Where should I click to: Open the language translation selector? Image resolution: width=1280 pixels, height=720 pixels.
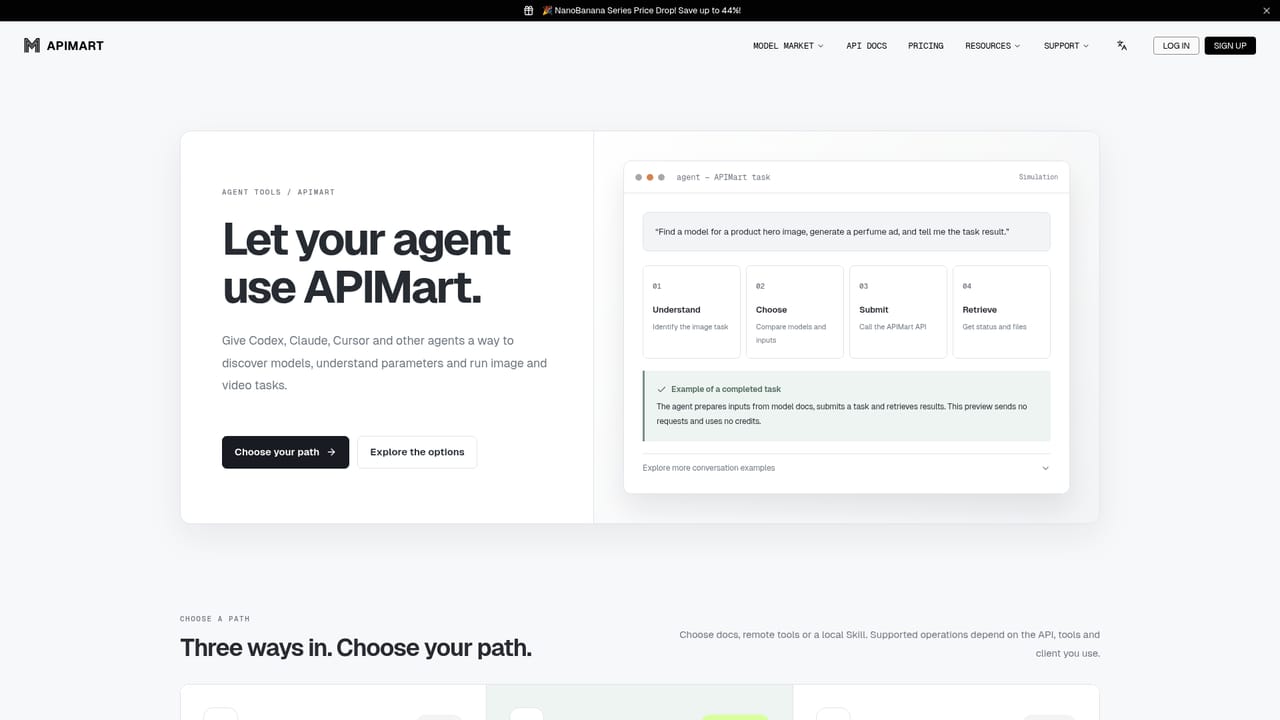coord(1122,46)
